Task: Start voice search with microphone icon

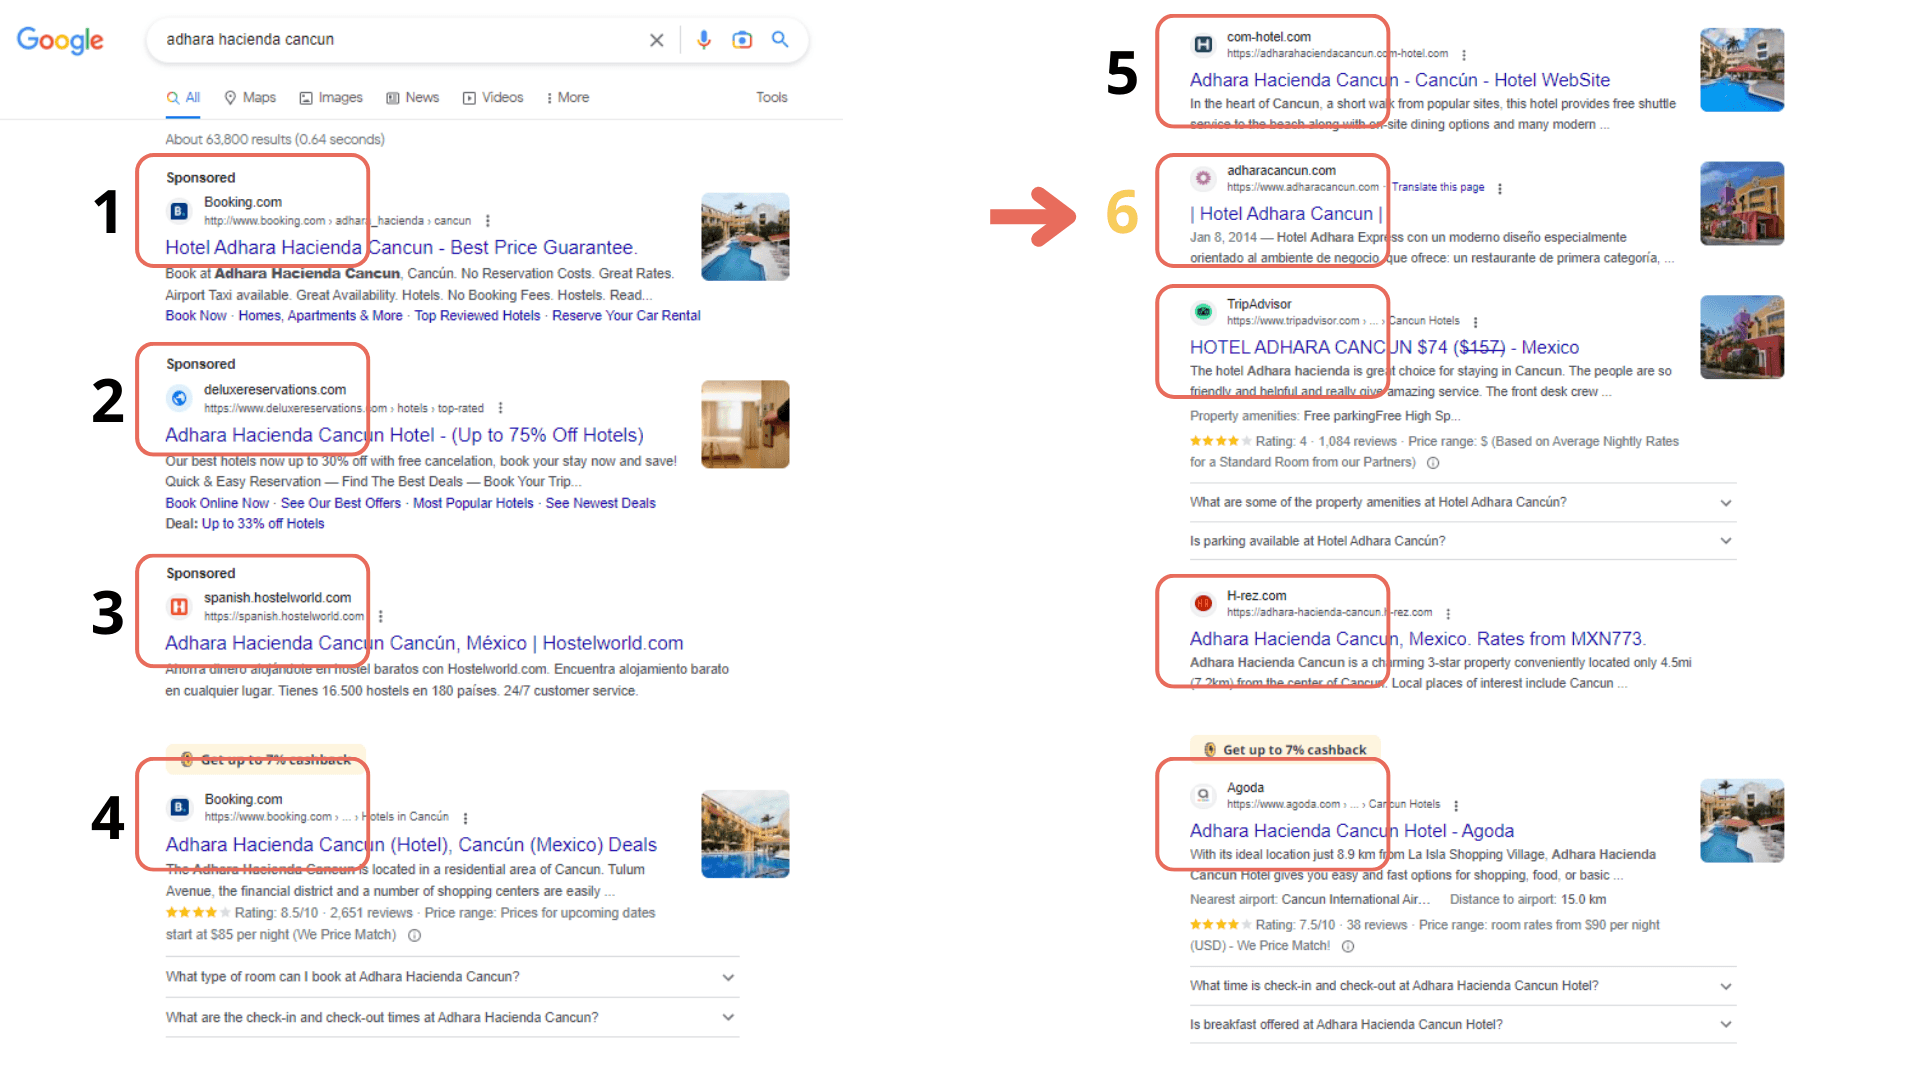Action: [x=704, y=40]
